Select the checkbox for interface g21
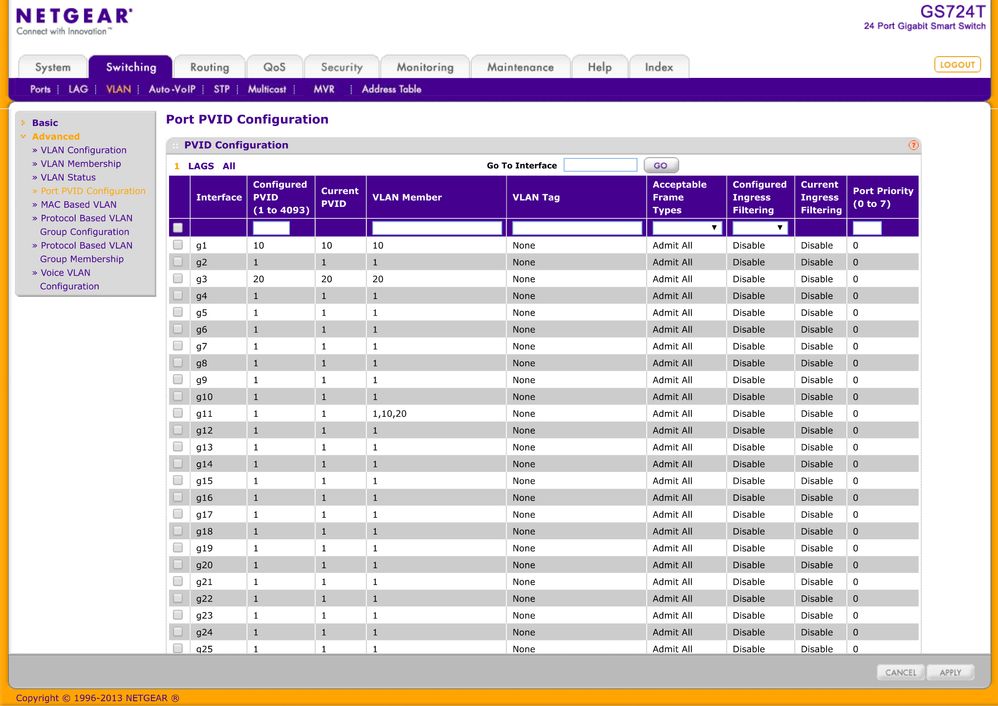Viewport: 998px width, 706px height. point(178,581)
